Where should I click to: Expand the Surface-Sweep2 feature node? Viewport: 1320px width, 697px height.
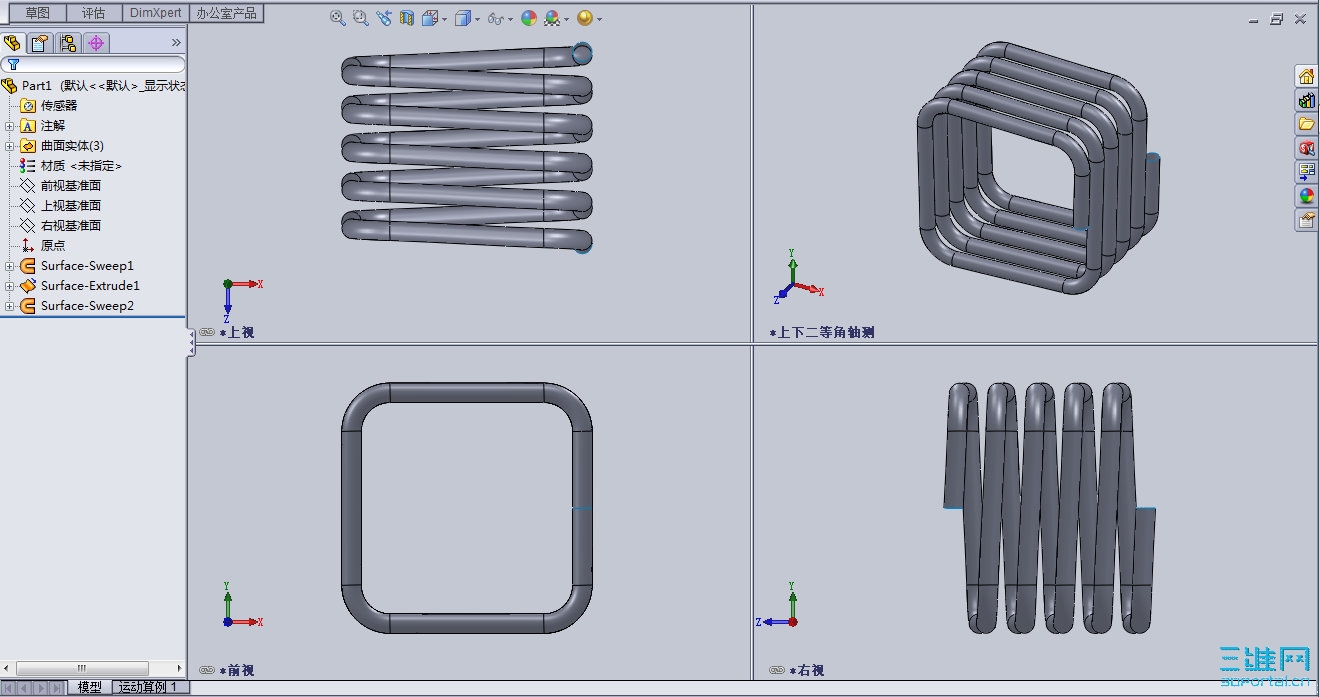coord(9,306)
